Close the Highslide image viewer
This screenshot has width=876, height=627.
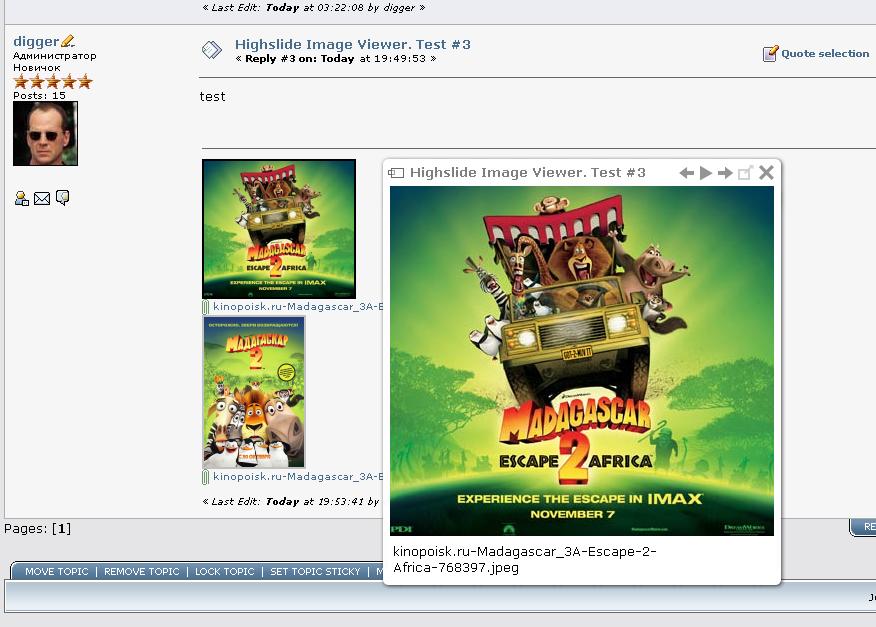(766, 173)
